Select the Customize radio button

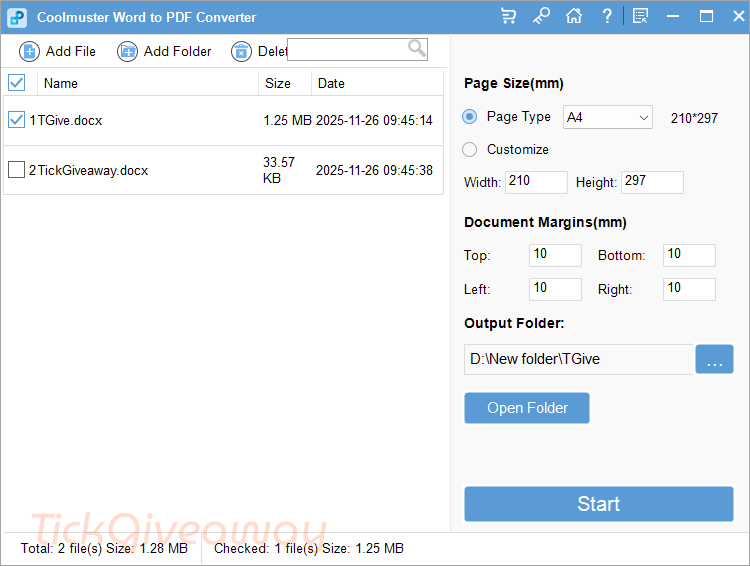click(x=470, y=149)
